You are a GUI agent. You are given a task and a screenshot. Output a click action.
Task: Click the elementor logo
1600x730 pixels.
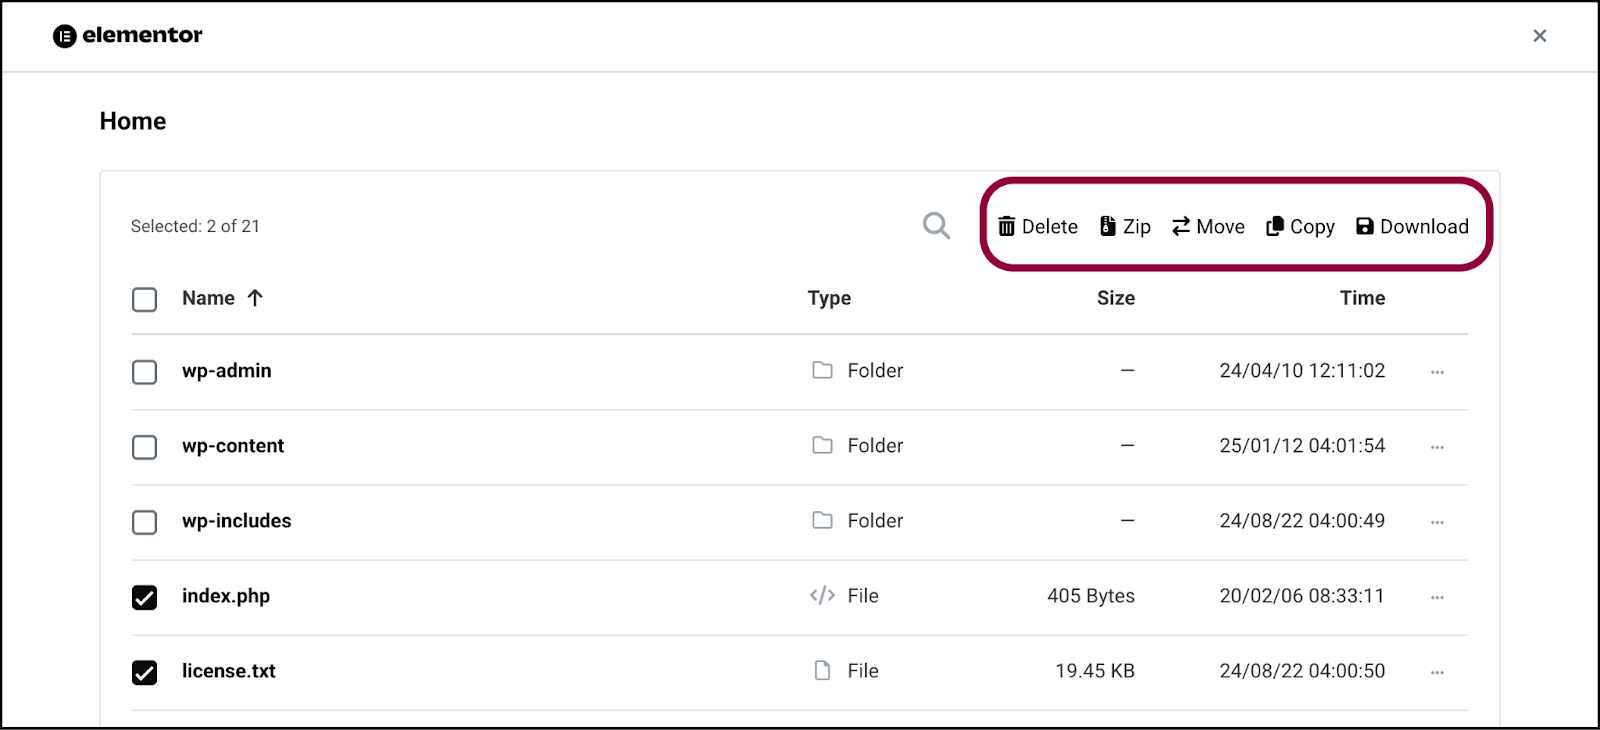tap(128, 36)
